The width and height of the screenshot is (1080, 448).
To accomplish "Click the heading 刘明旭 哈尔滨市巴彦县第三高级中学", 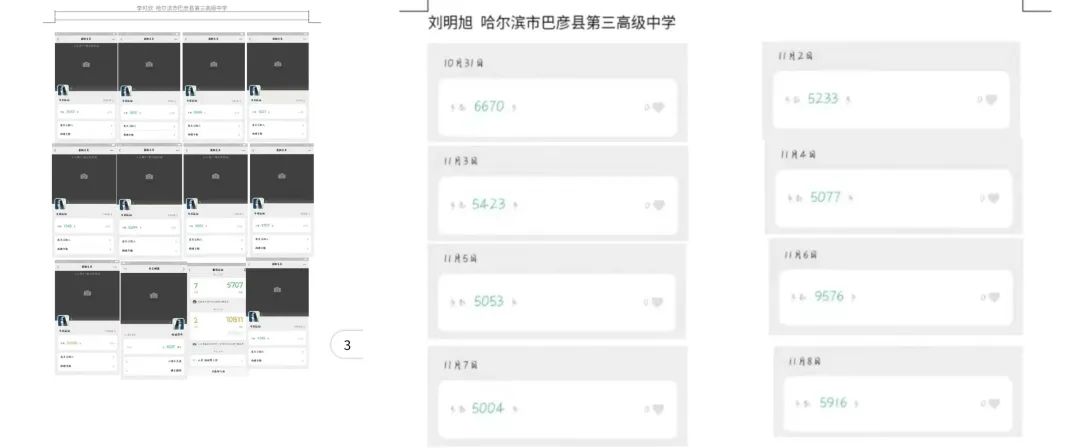I will pyautogui.click(x=552, y=23).
